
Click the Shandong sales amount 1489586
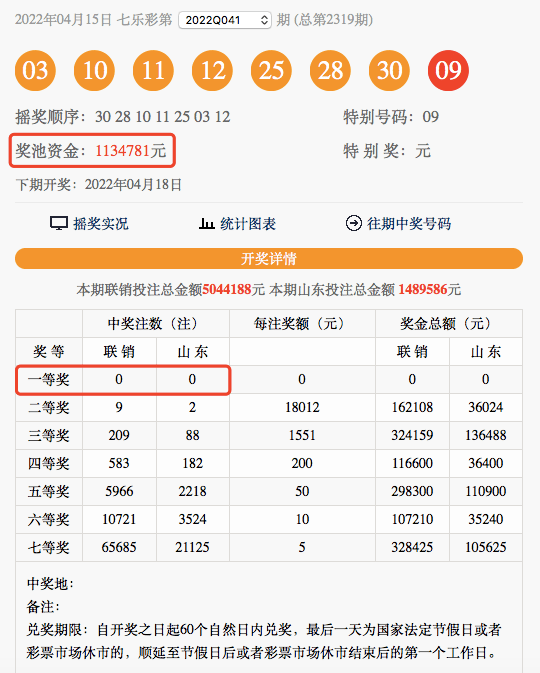[x=423, y=290]
